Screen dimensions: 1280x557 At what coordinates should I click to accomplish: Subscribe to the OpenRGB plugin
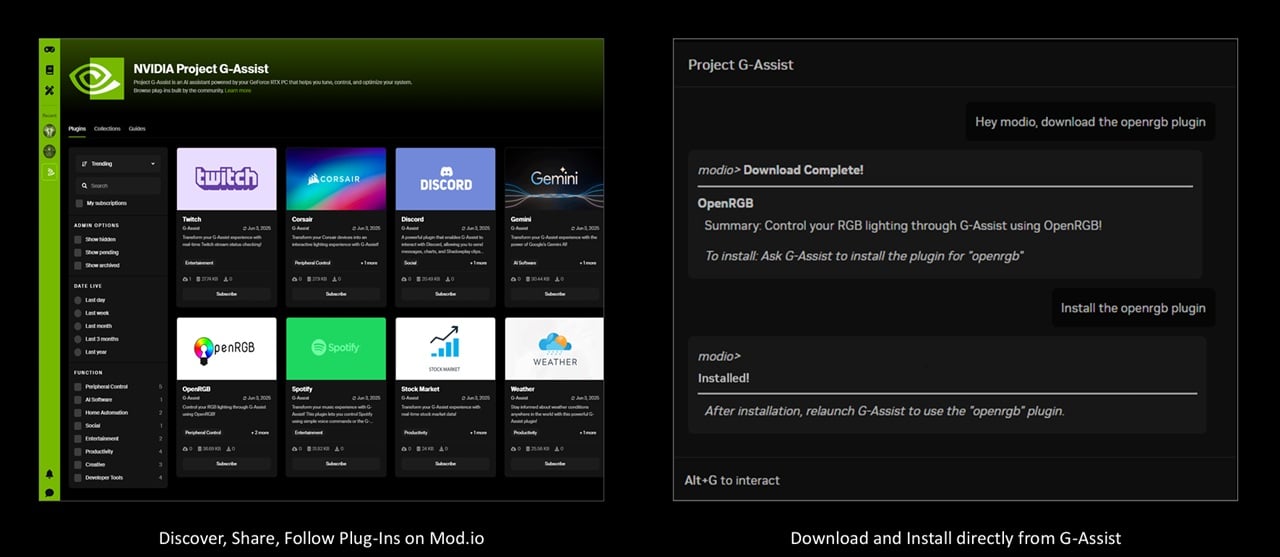(227, 464)
